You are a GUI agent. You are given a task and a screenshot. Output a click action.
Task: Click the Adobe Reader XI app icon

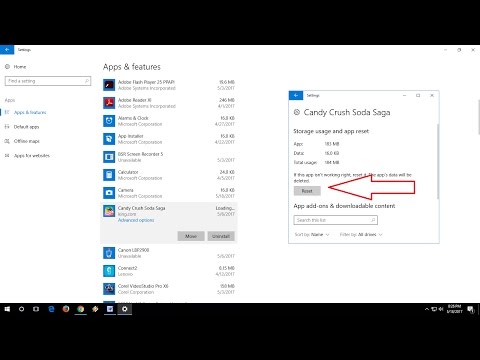pyautogui.click(x=109, y=103)
